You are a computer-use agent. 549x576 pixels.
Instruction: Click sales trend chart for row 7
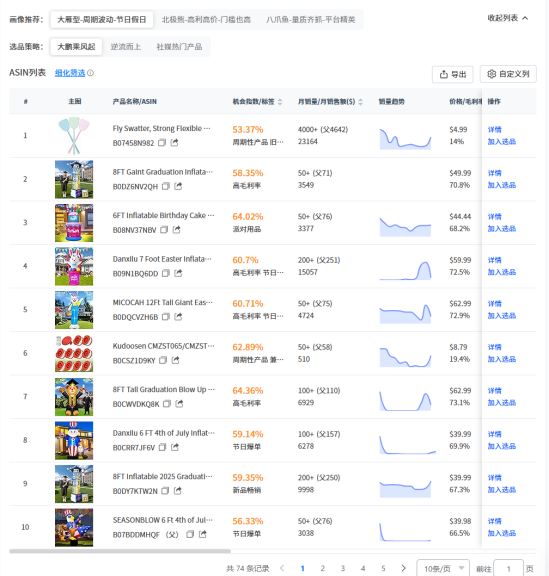[405, 401]
